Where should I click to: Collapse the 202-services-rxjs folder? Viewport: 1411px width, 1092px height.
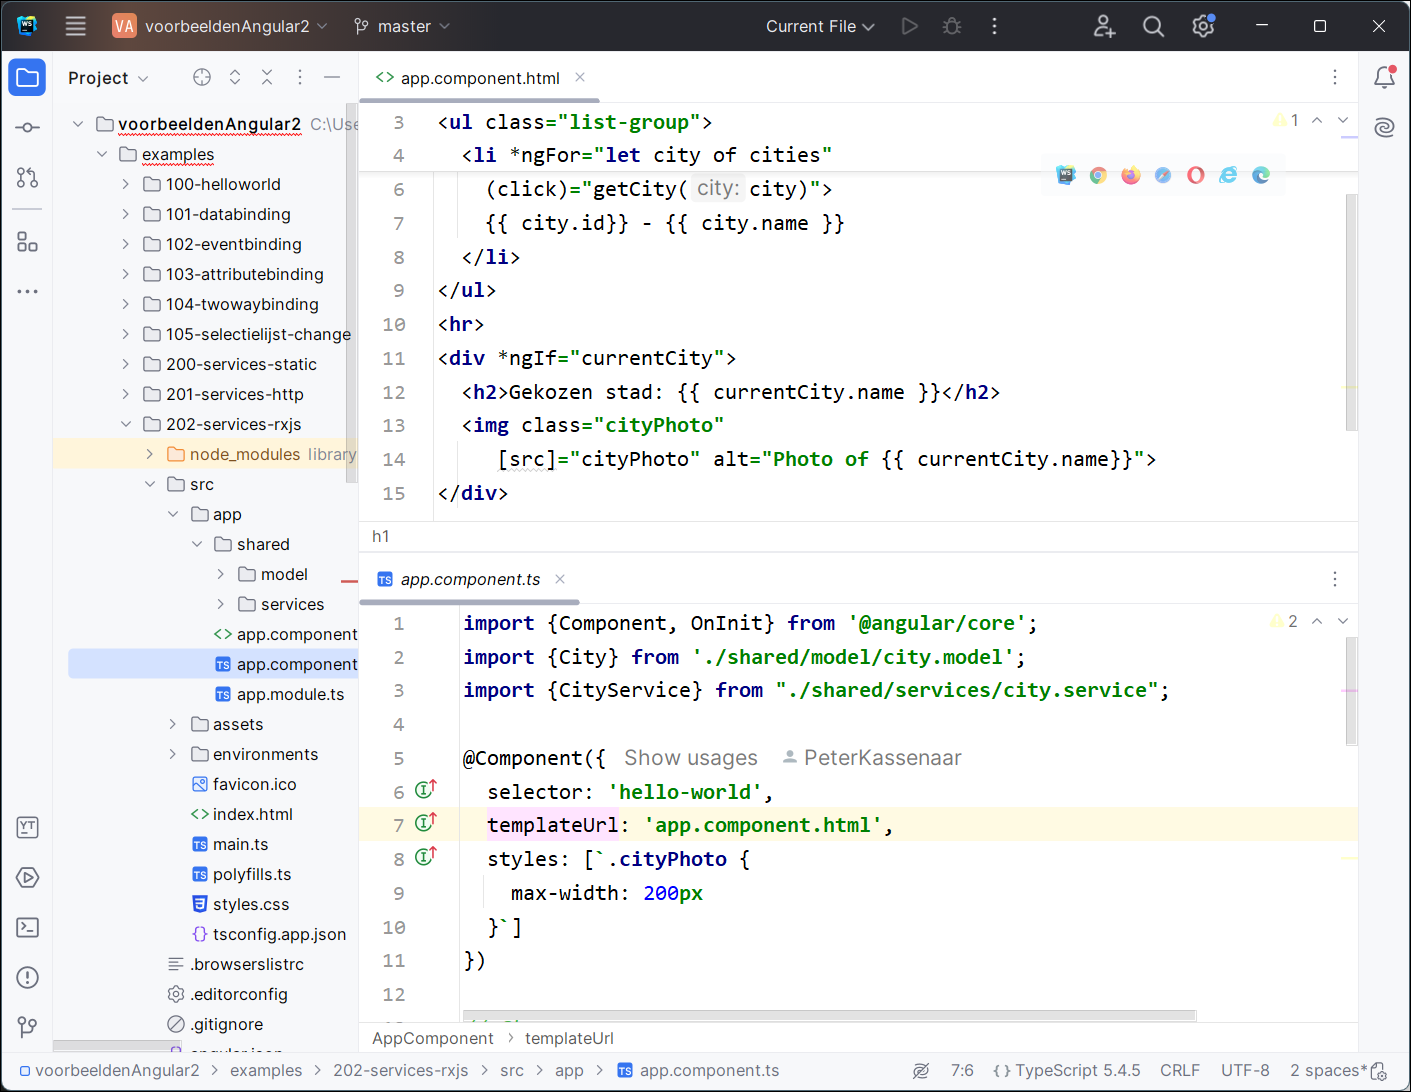point(126,424)
